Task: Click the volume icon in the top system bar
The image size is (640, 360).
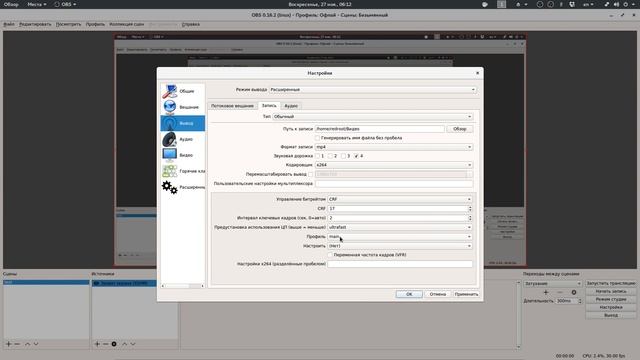Action: point(616,4)
